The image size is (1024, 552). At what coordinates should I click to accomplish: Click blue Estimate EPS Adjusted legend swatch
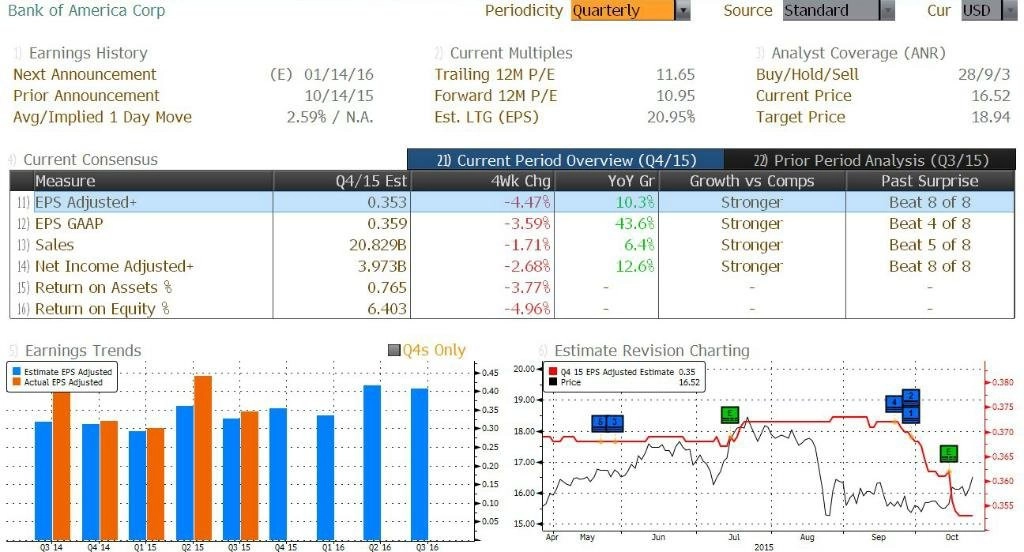[16, 372]
